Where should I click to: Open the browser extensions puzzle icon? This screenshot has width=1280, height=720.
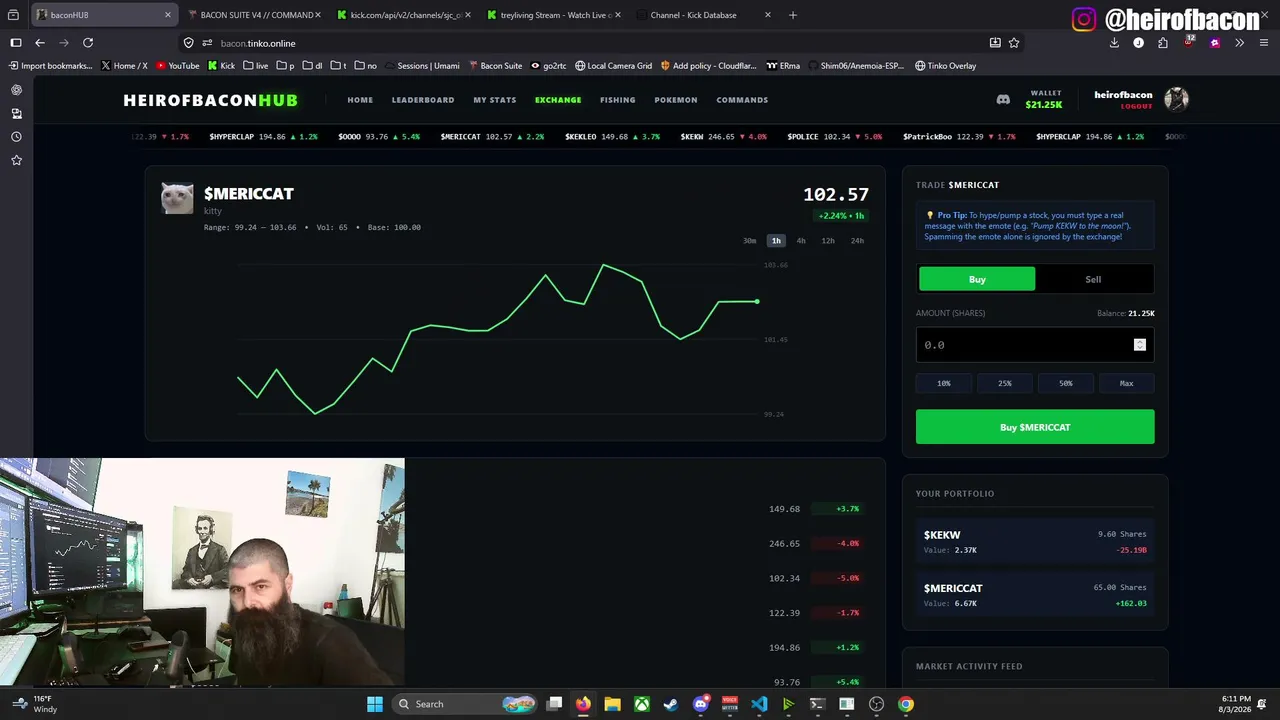pyautogui.click(x=1163, y=43)
